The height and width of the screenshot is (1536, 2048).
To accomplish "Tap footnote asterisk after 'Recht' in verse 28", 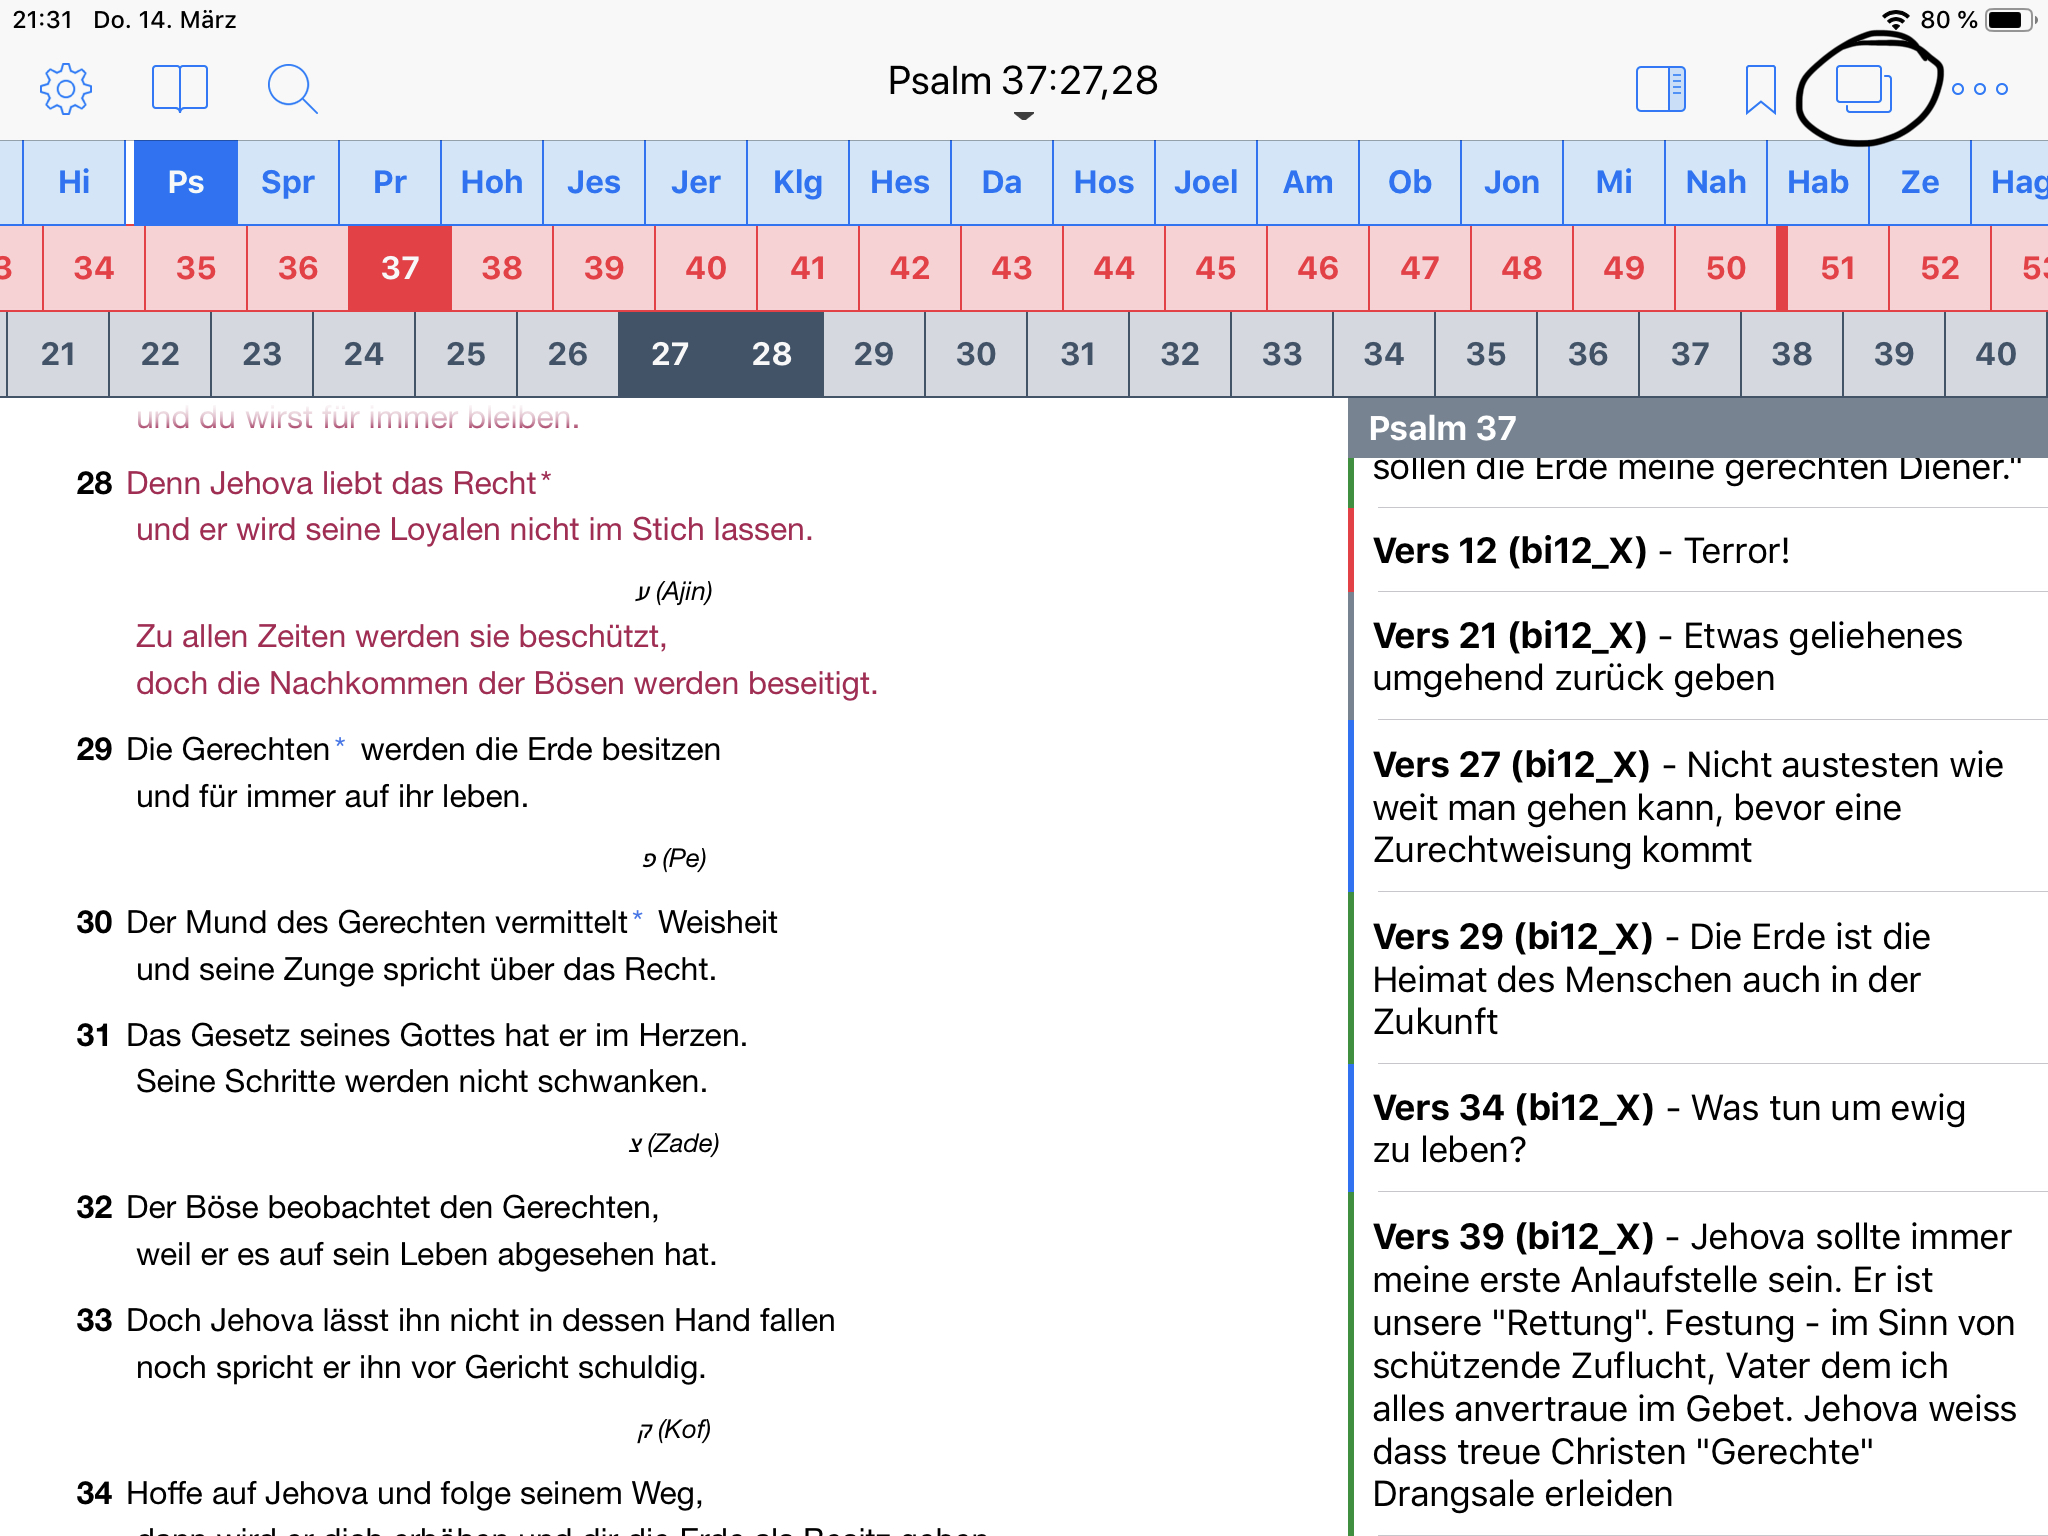I will click(x=546, y=477).
